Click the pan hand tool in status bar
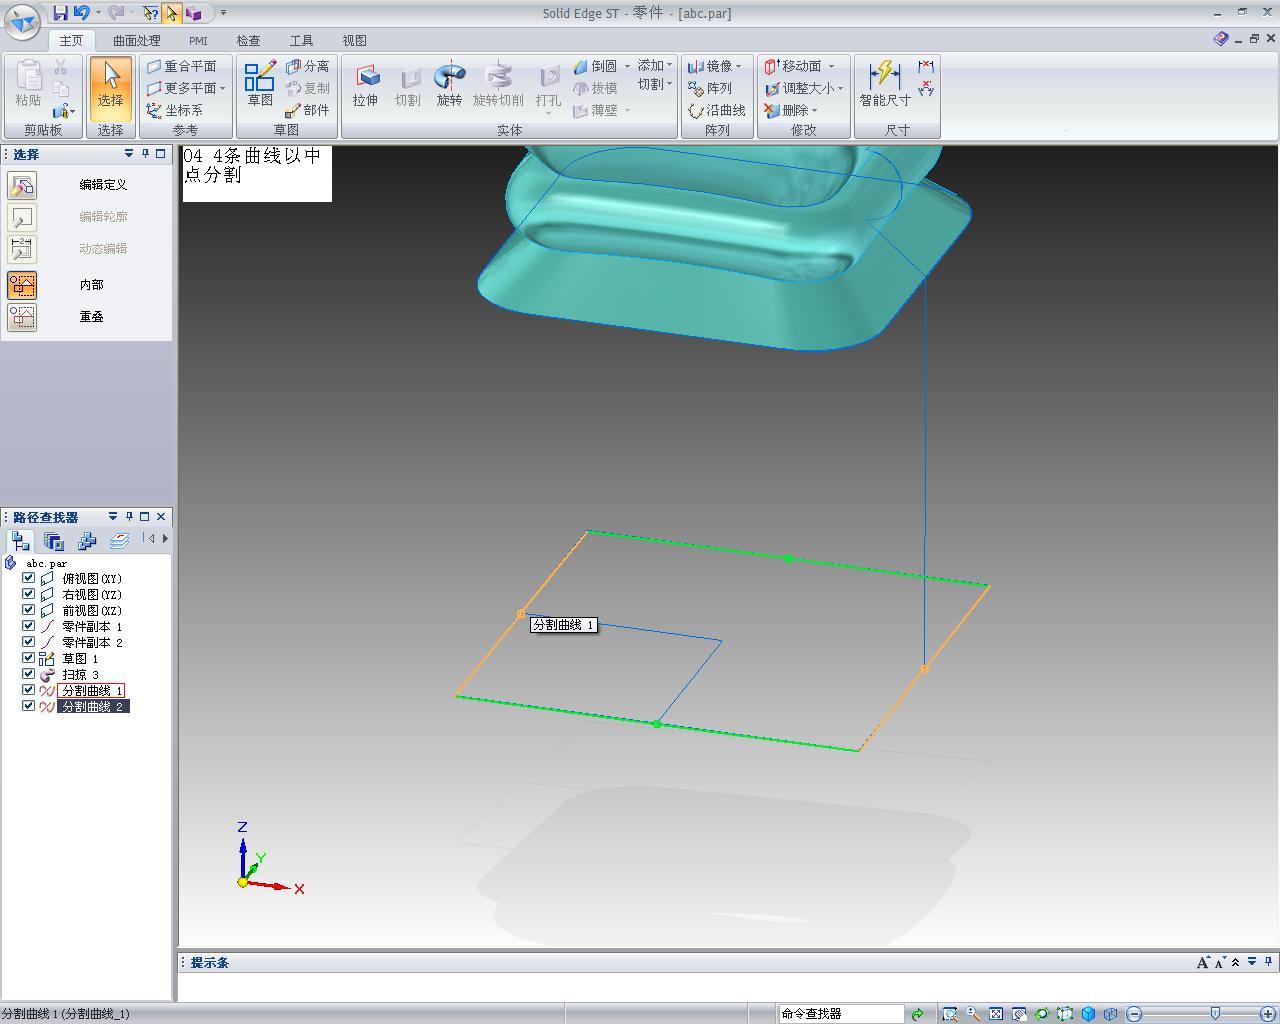Screen dimensions: 1280x1024 [x=1019, y=1014]
